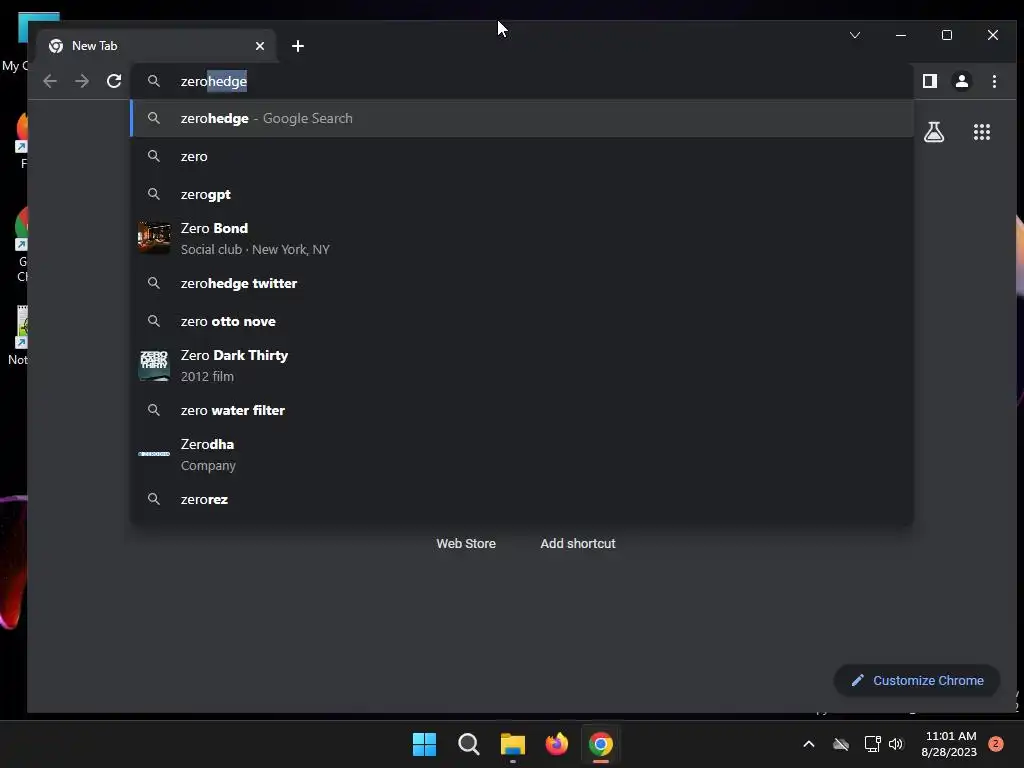The image size is (1024, 768).
Task: Click the back navigation arrow
Action: (x=50, y=81)
